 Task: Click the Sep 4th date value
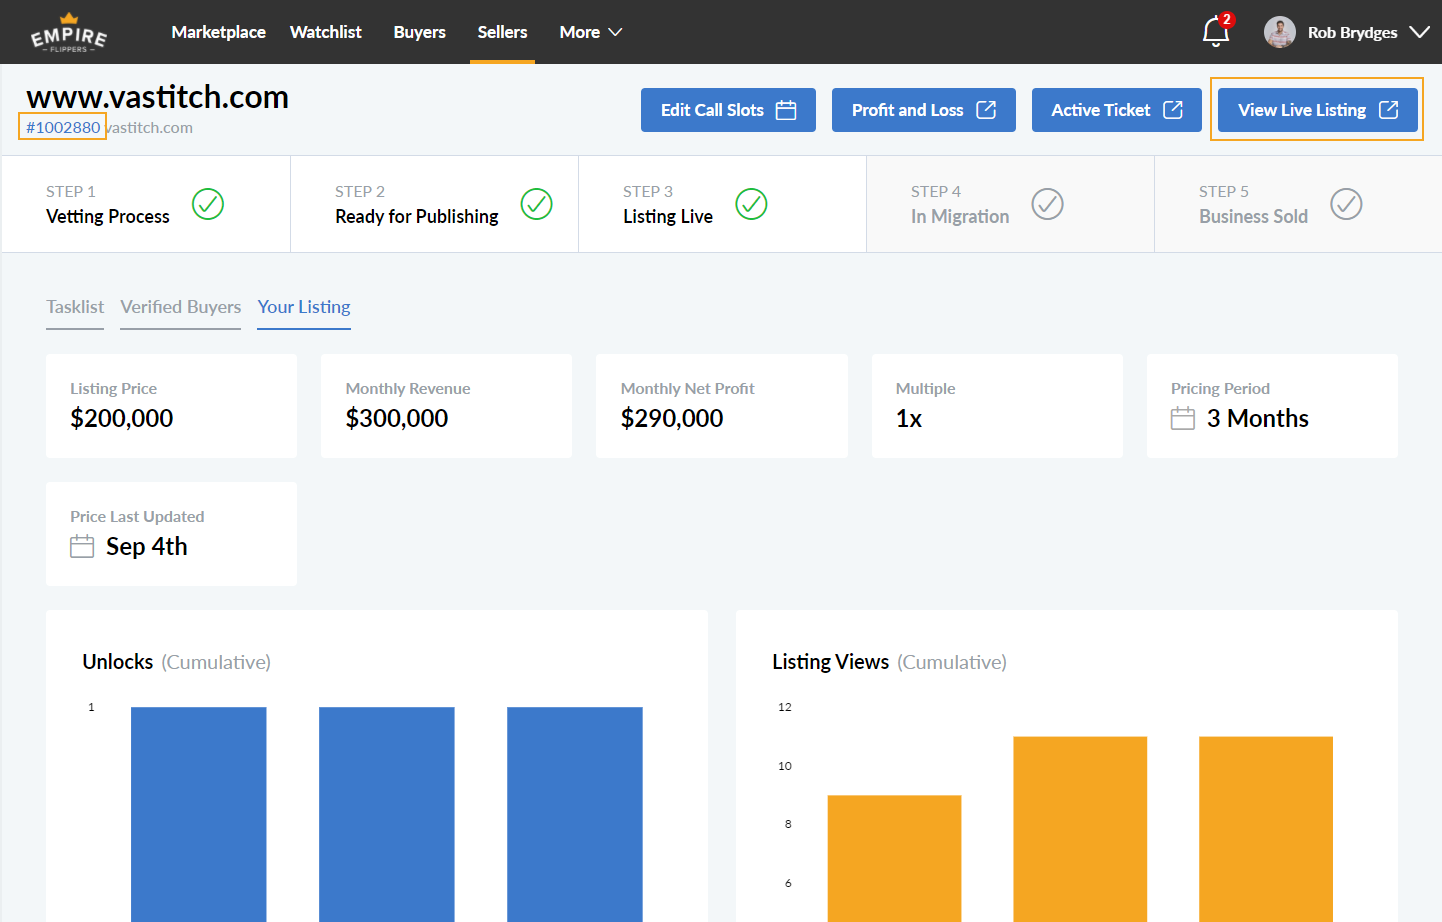tap(147, 546)
